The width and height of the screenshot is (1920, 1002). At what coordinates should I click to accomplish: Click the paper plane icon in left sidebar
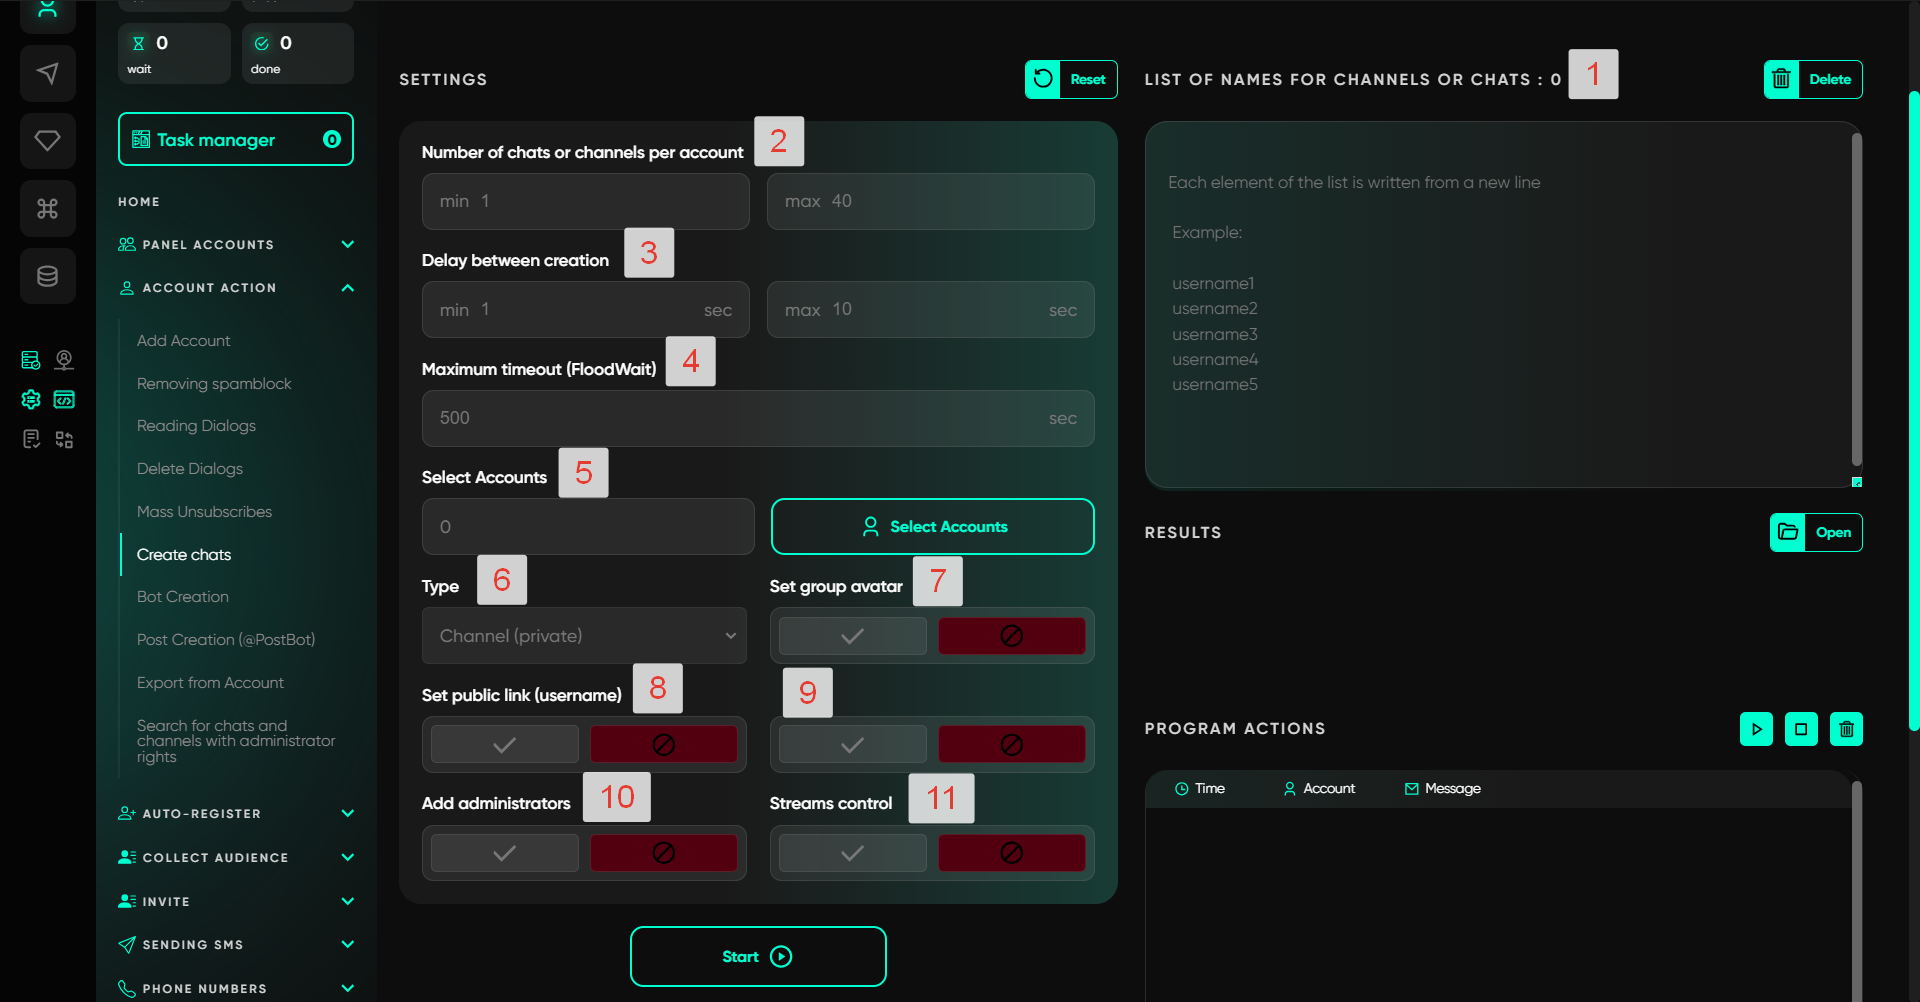coord(47,73)
